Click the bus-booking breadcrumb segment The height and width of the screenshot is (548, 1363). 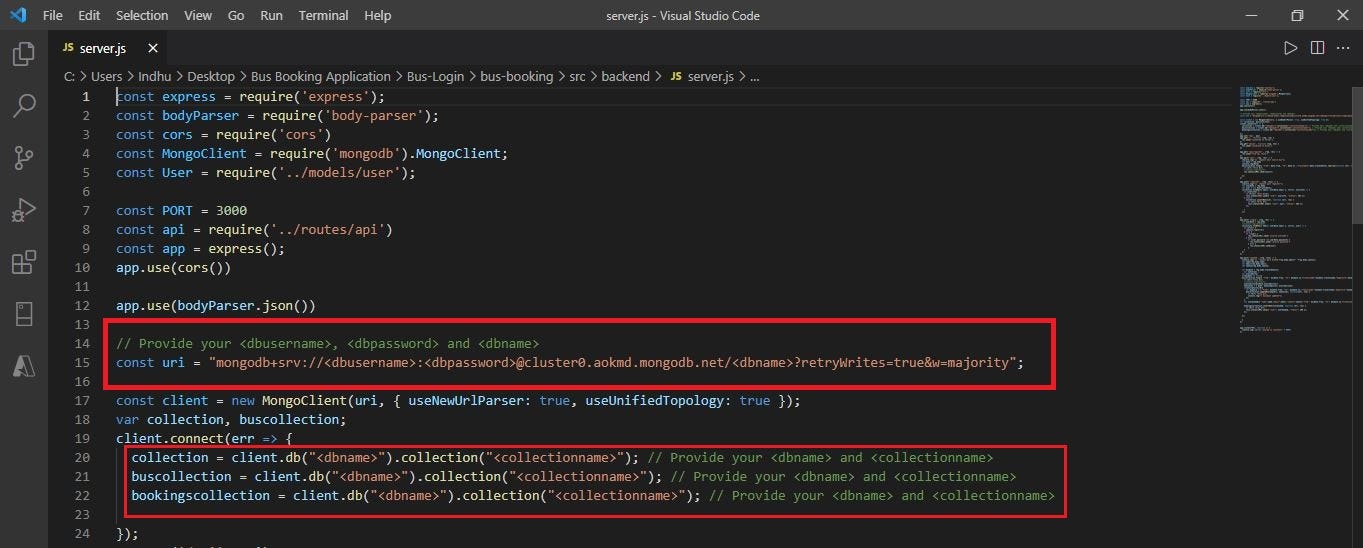(x=516, y=76)
